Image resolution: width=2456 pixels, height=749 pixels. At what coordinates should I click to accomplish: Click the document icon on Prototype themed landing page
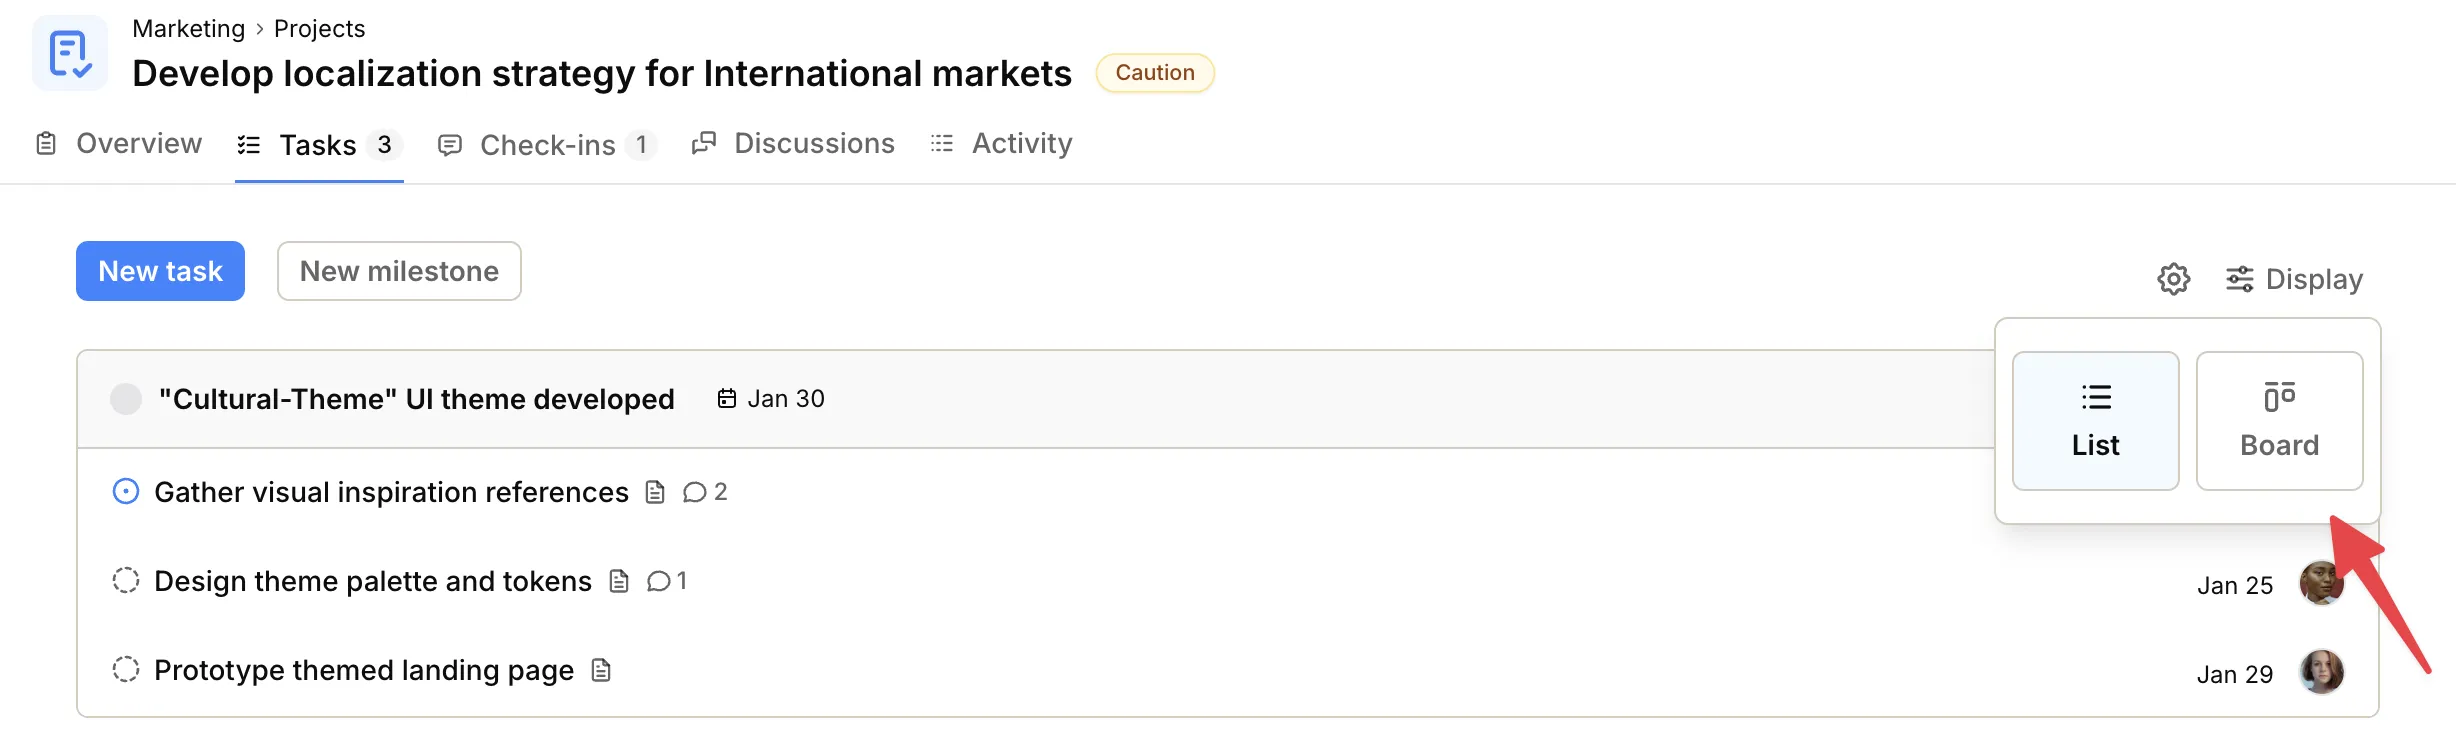[x=601, y=670]
